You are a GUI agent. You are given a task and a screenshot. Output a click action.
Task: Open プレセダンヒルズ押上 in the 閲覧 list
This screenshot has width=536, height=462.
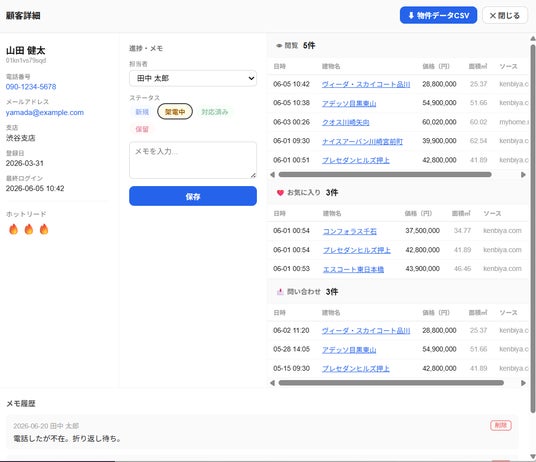pos(356,160)
